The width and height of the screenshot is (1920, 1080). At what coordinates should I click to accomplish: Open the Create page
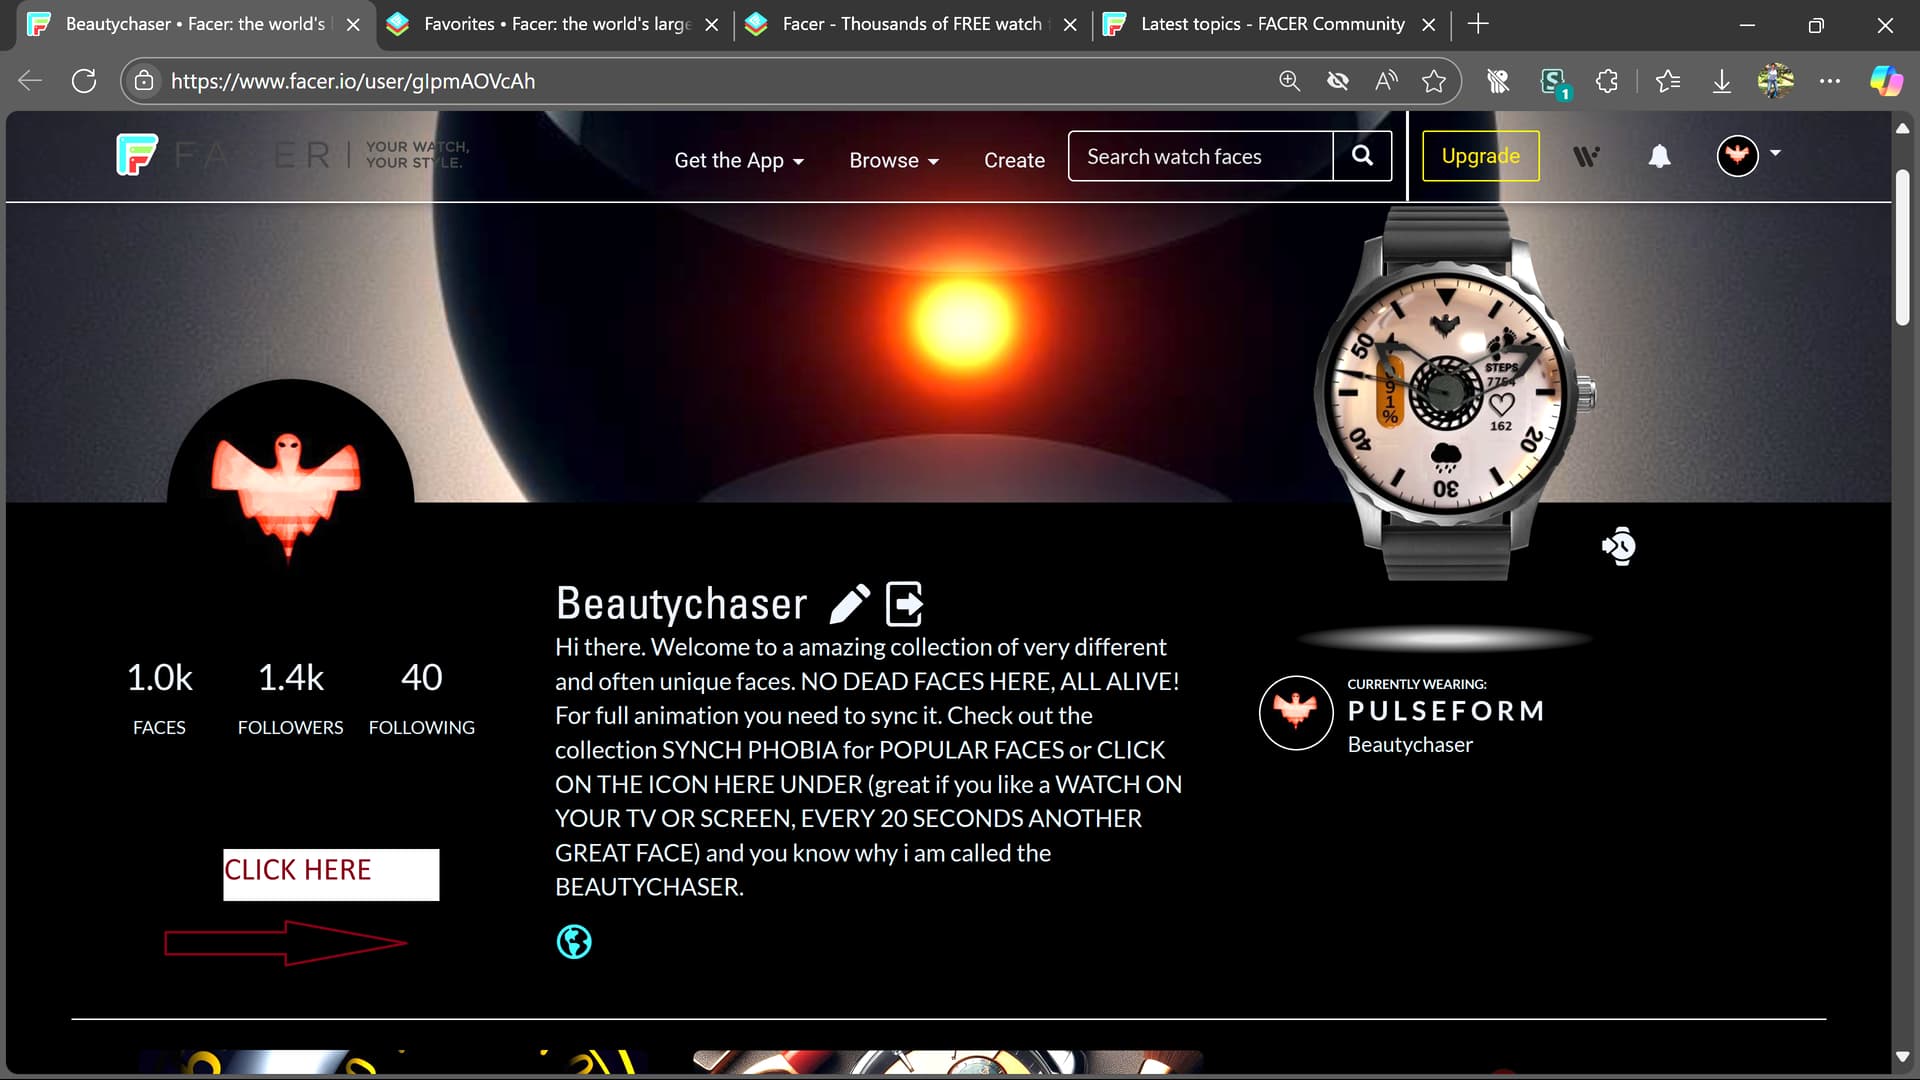pyautogui.click(x=1014, y=160)
